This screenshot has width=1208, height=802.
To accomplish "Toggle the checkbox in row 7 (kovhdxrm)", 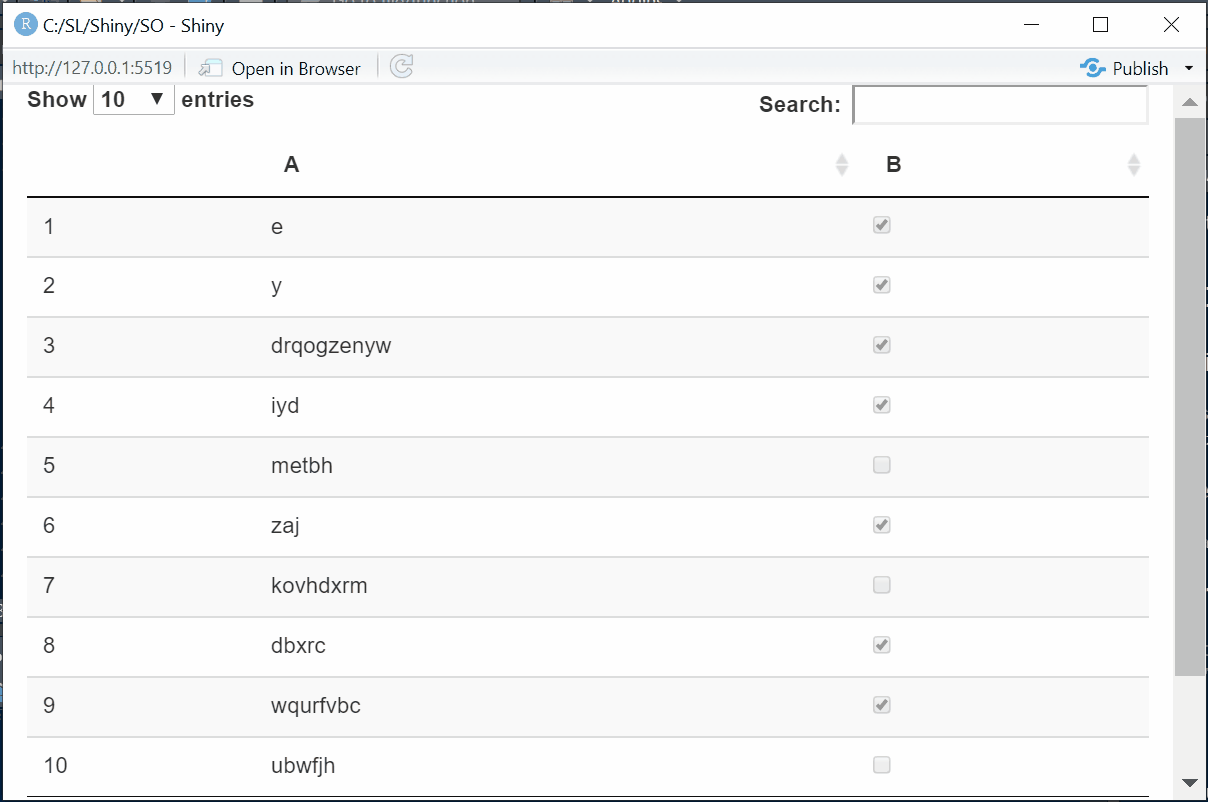I will [881, 585].
